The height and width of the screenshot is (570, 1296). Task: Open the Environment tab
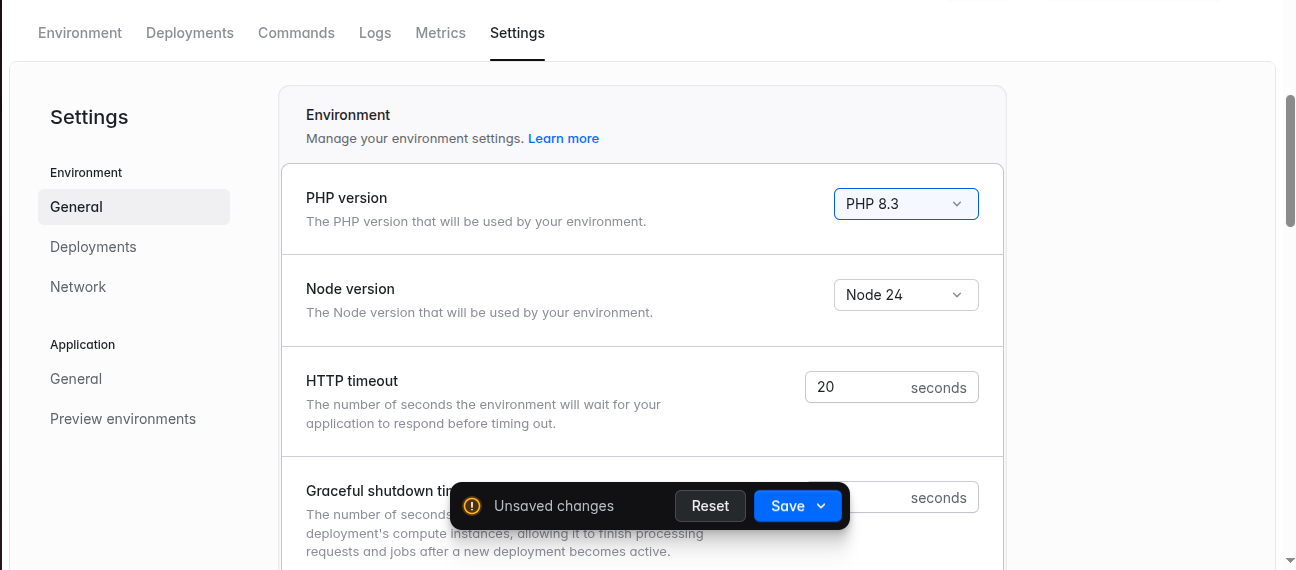[80, 33]
